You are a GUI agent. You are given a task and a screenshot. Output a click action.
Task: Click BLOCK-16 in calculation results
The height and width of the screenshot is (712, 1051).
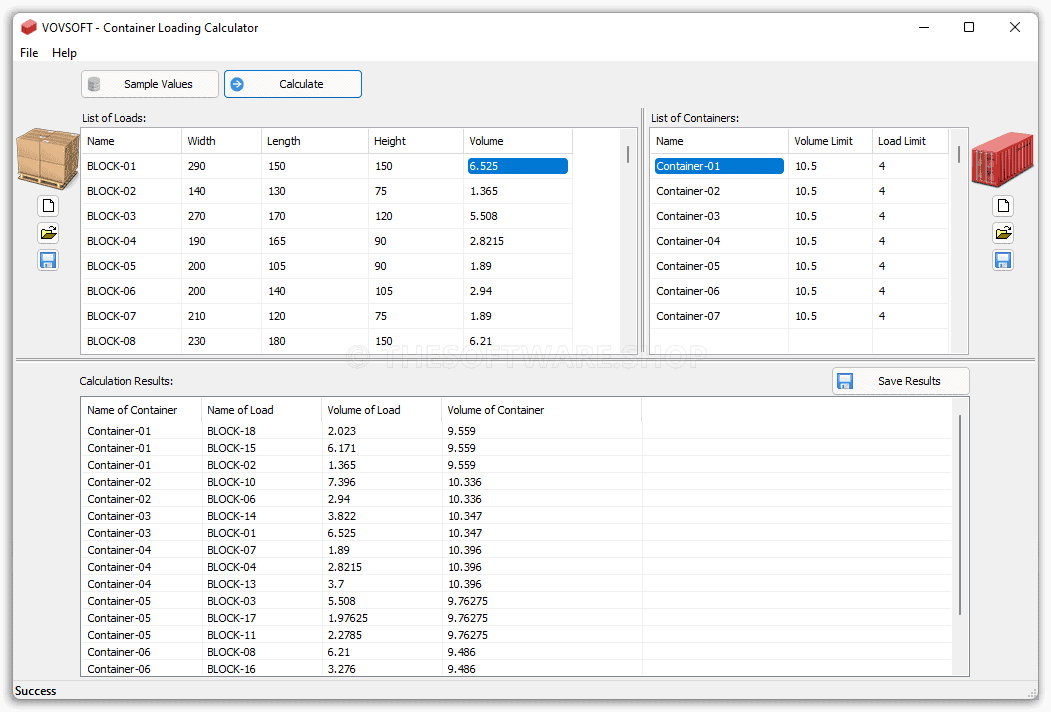pyautogui.click(x=231, y=669)
